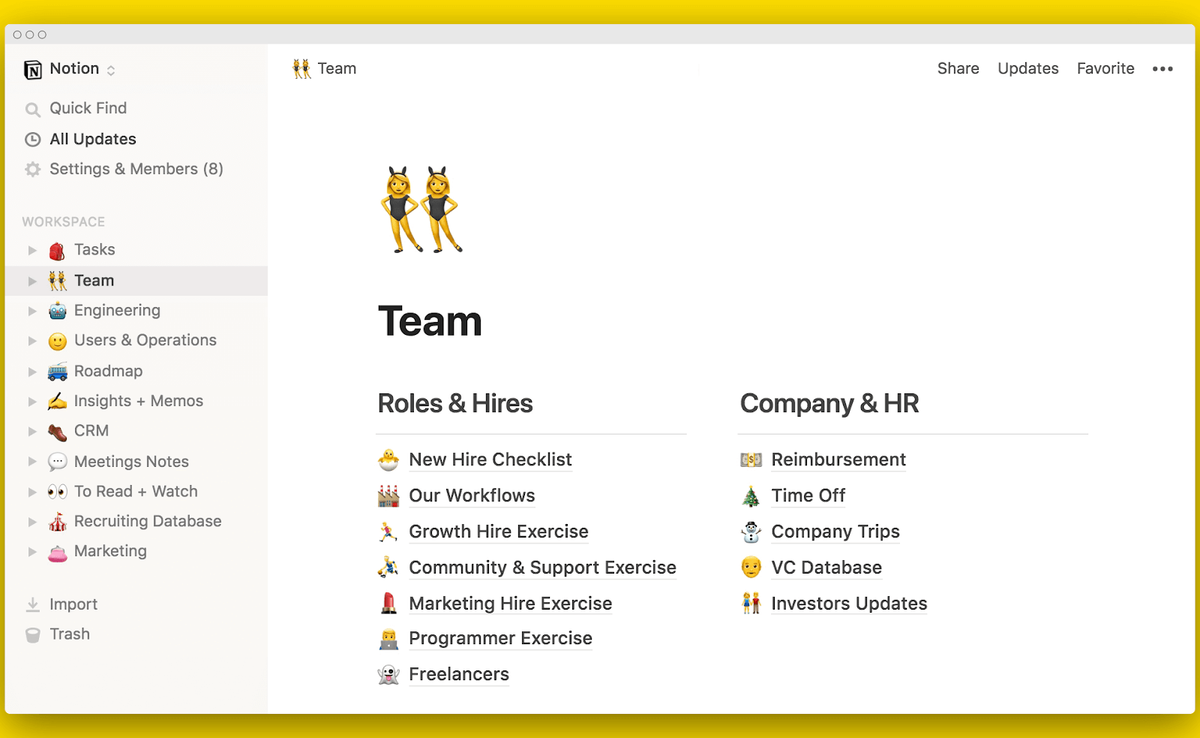Click the Roadmap trolleybus emoji icon
Viewport: 1200px width, 738px height.
[57, 371]
